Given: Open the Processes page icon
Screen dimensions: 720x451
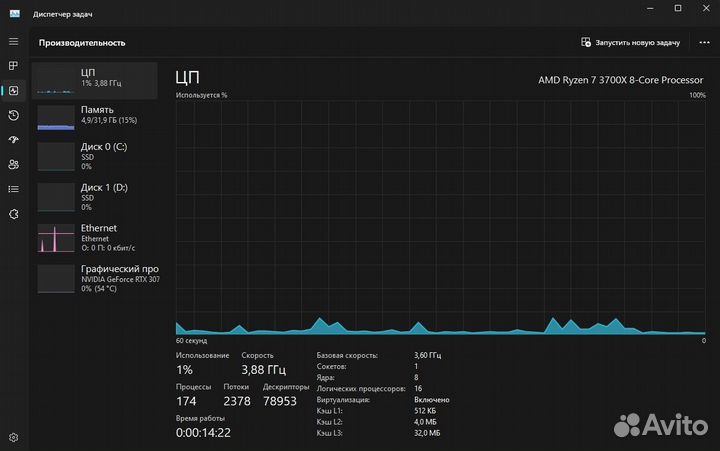Looking at the screenshot, I should [x=13, y=66].
